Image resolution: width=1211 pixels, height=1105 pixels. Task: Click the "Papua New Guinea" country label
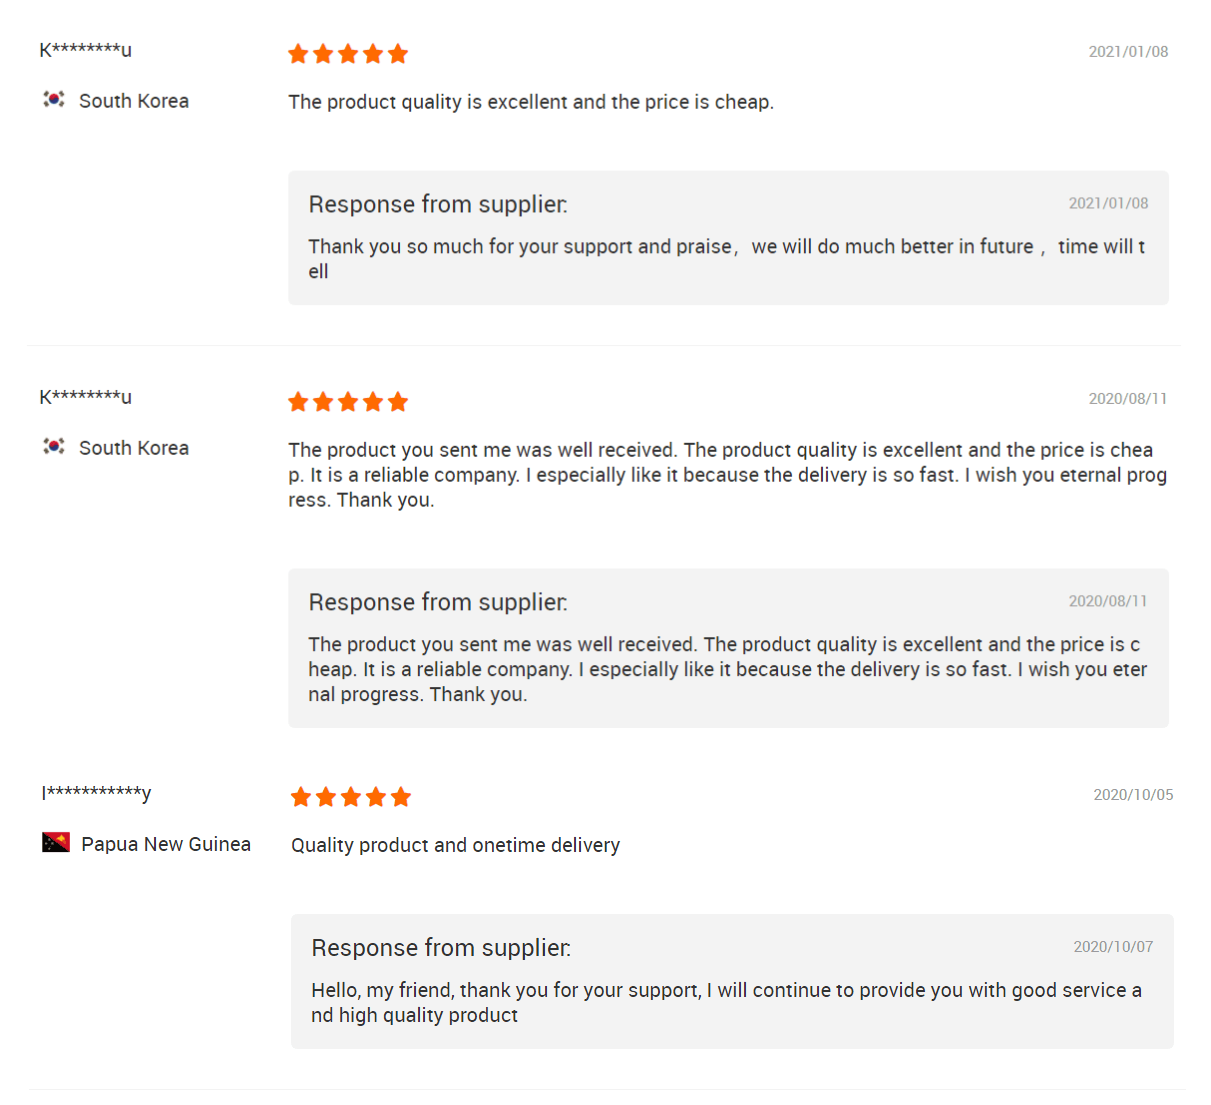pos(166,844)
